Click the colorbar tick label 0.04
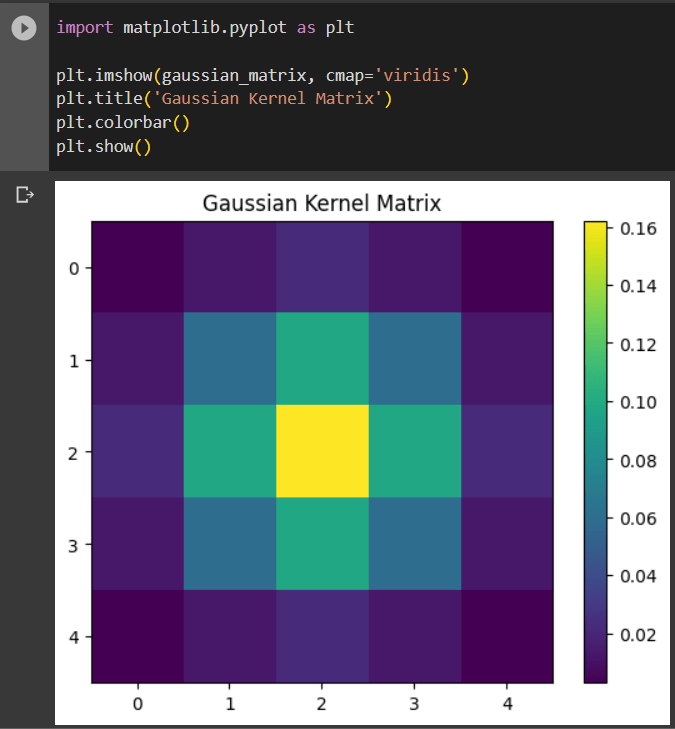Image resolution: width=675 pixels, height=729 pixels. [x=638, y=577]
